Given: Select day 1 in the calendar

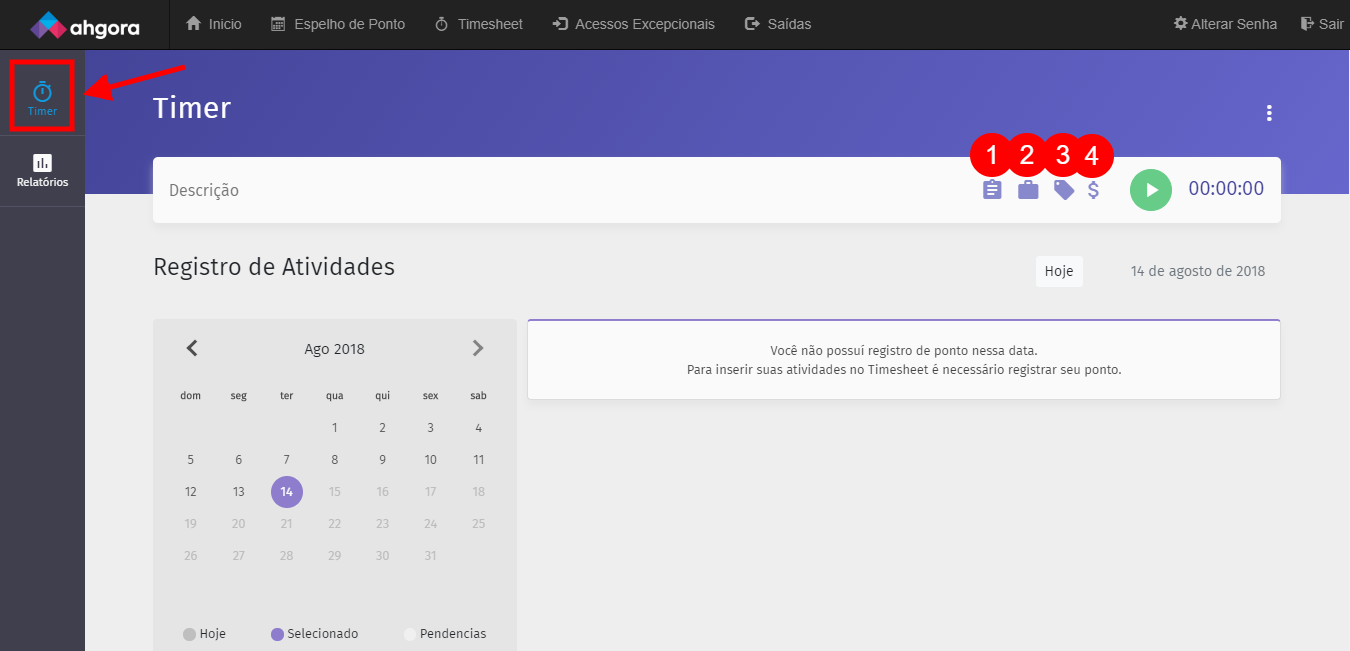Looking at the screenshot, I should tap(335, 428).
